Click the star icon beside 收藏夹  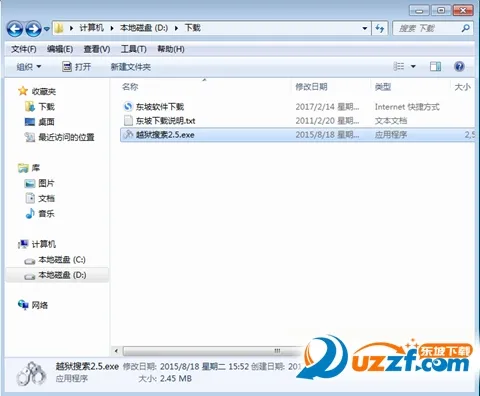23,91
